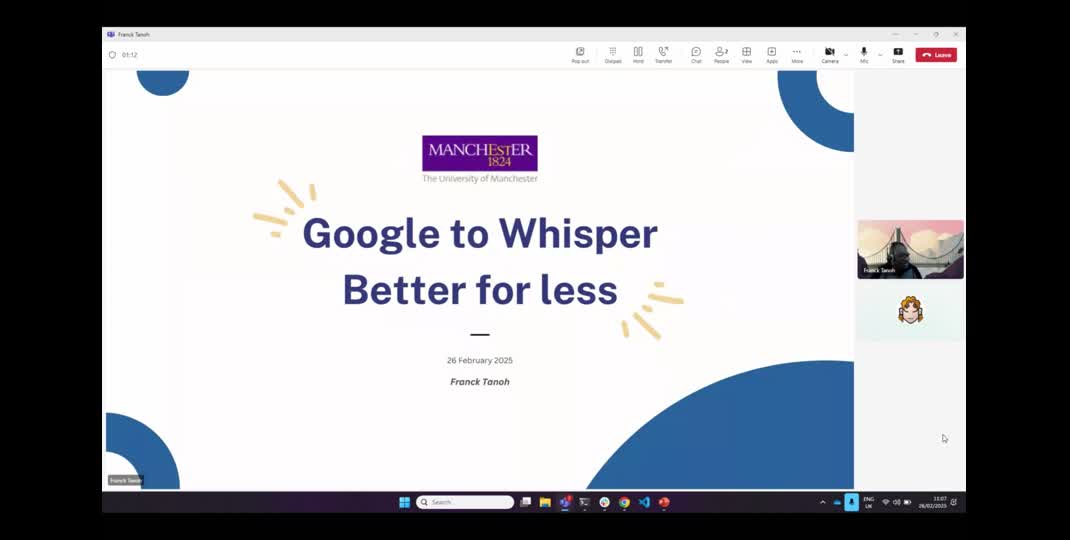Click the shield security icon beside call timer
The width and height of the screenshot is (1070, 540).
tap(113, 55)
